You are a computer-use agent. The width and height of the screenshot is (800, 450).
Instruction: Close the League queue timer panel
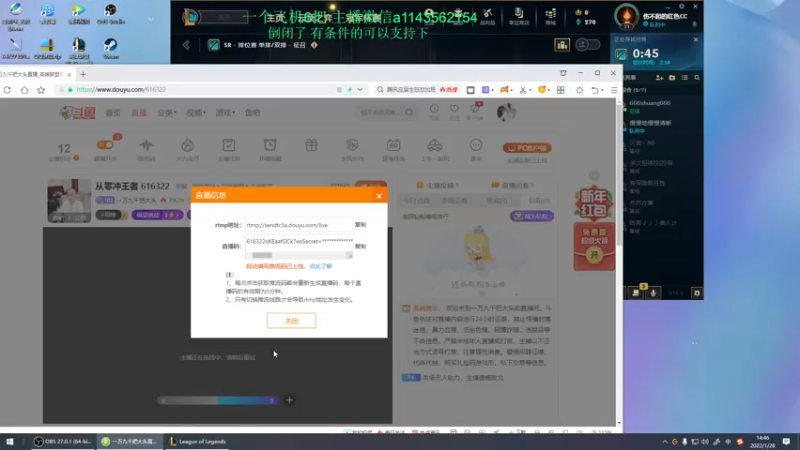pyautogui.click(x=695, y=39)
